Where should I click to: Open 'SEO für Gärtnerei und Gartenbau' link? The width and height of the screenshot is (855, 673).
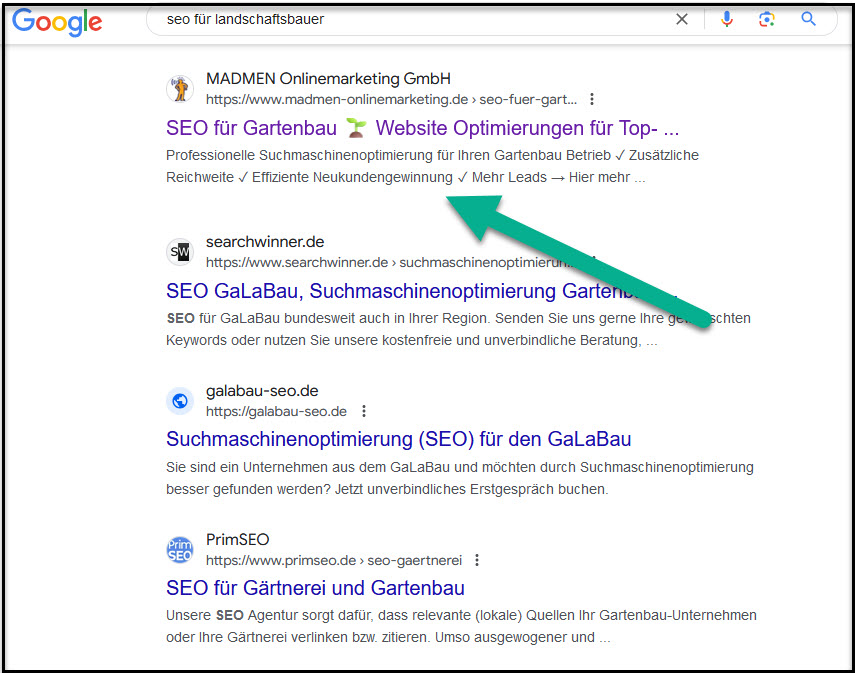pos(315,588)
